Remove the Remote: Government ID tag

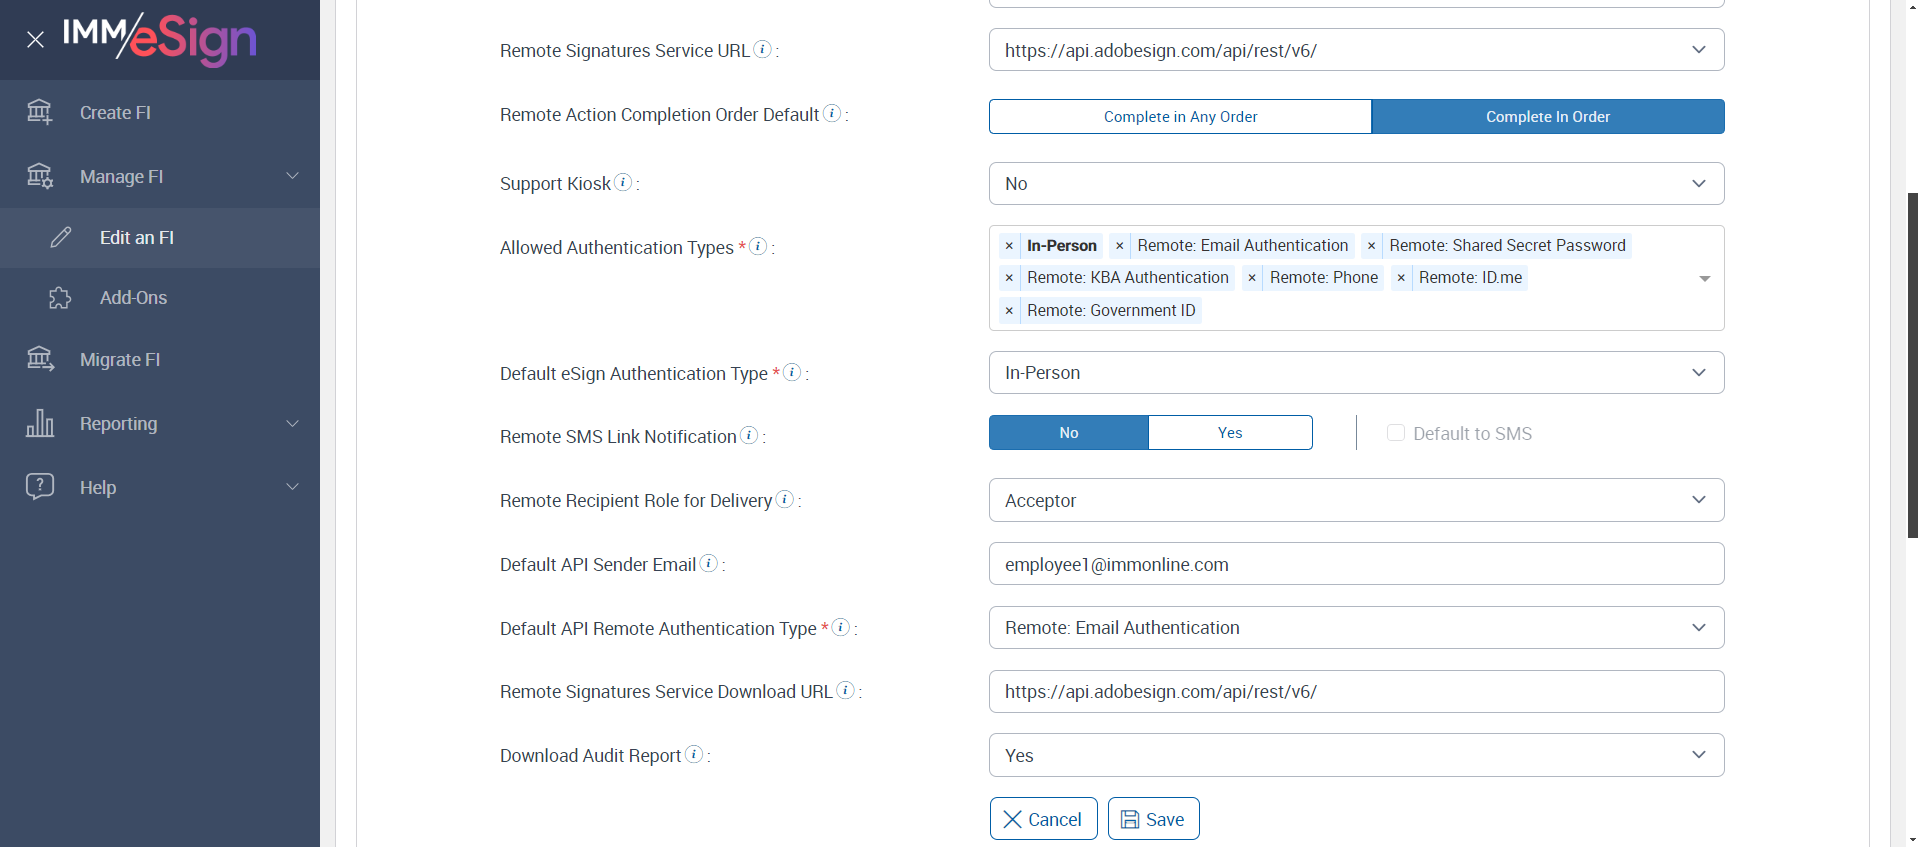(x=1009, y=311)
